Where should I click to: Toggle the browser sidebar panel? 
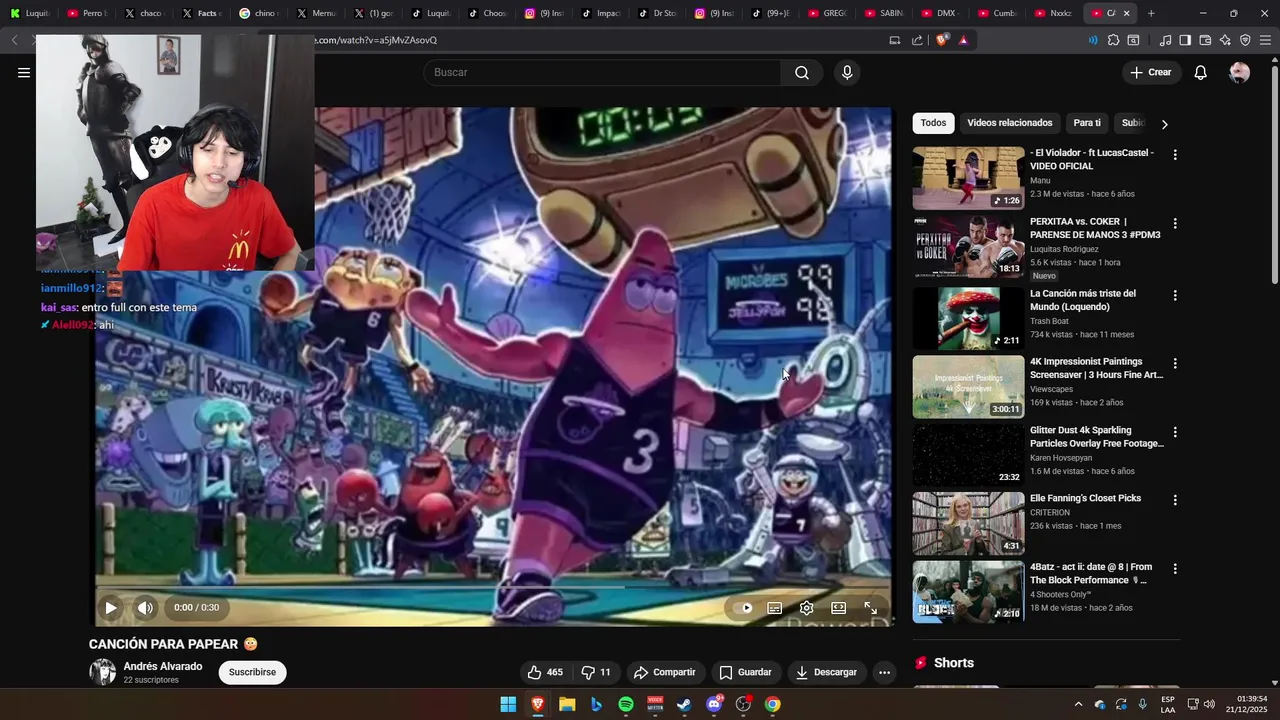point(1185,40)
